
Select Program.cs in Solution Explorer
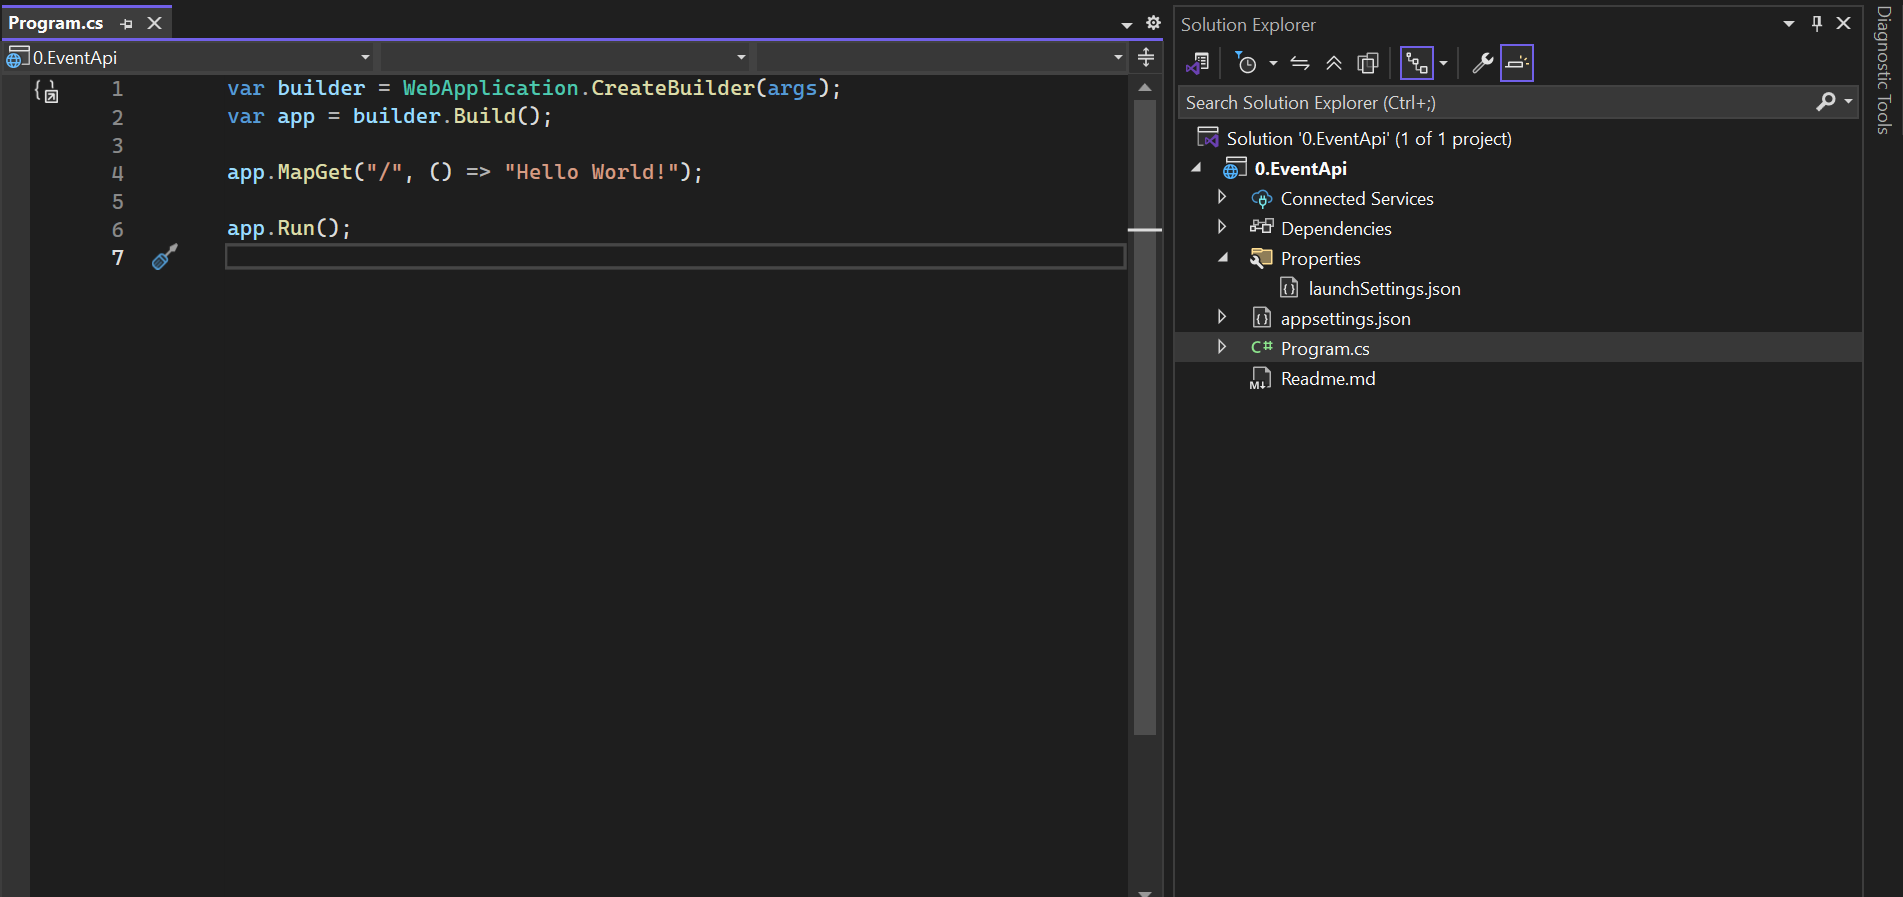pyautogui.click(x=1325, y=348)
